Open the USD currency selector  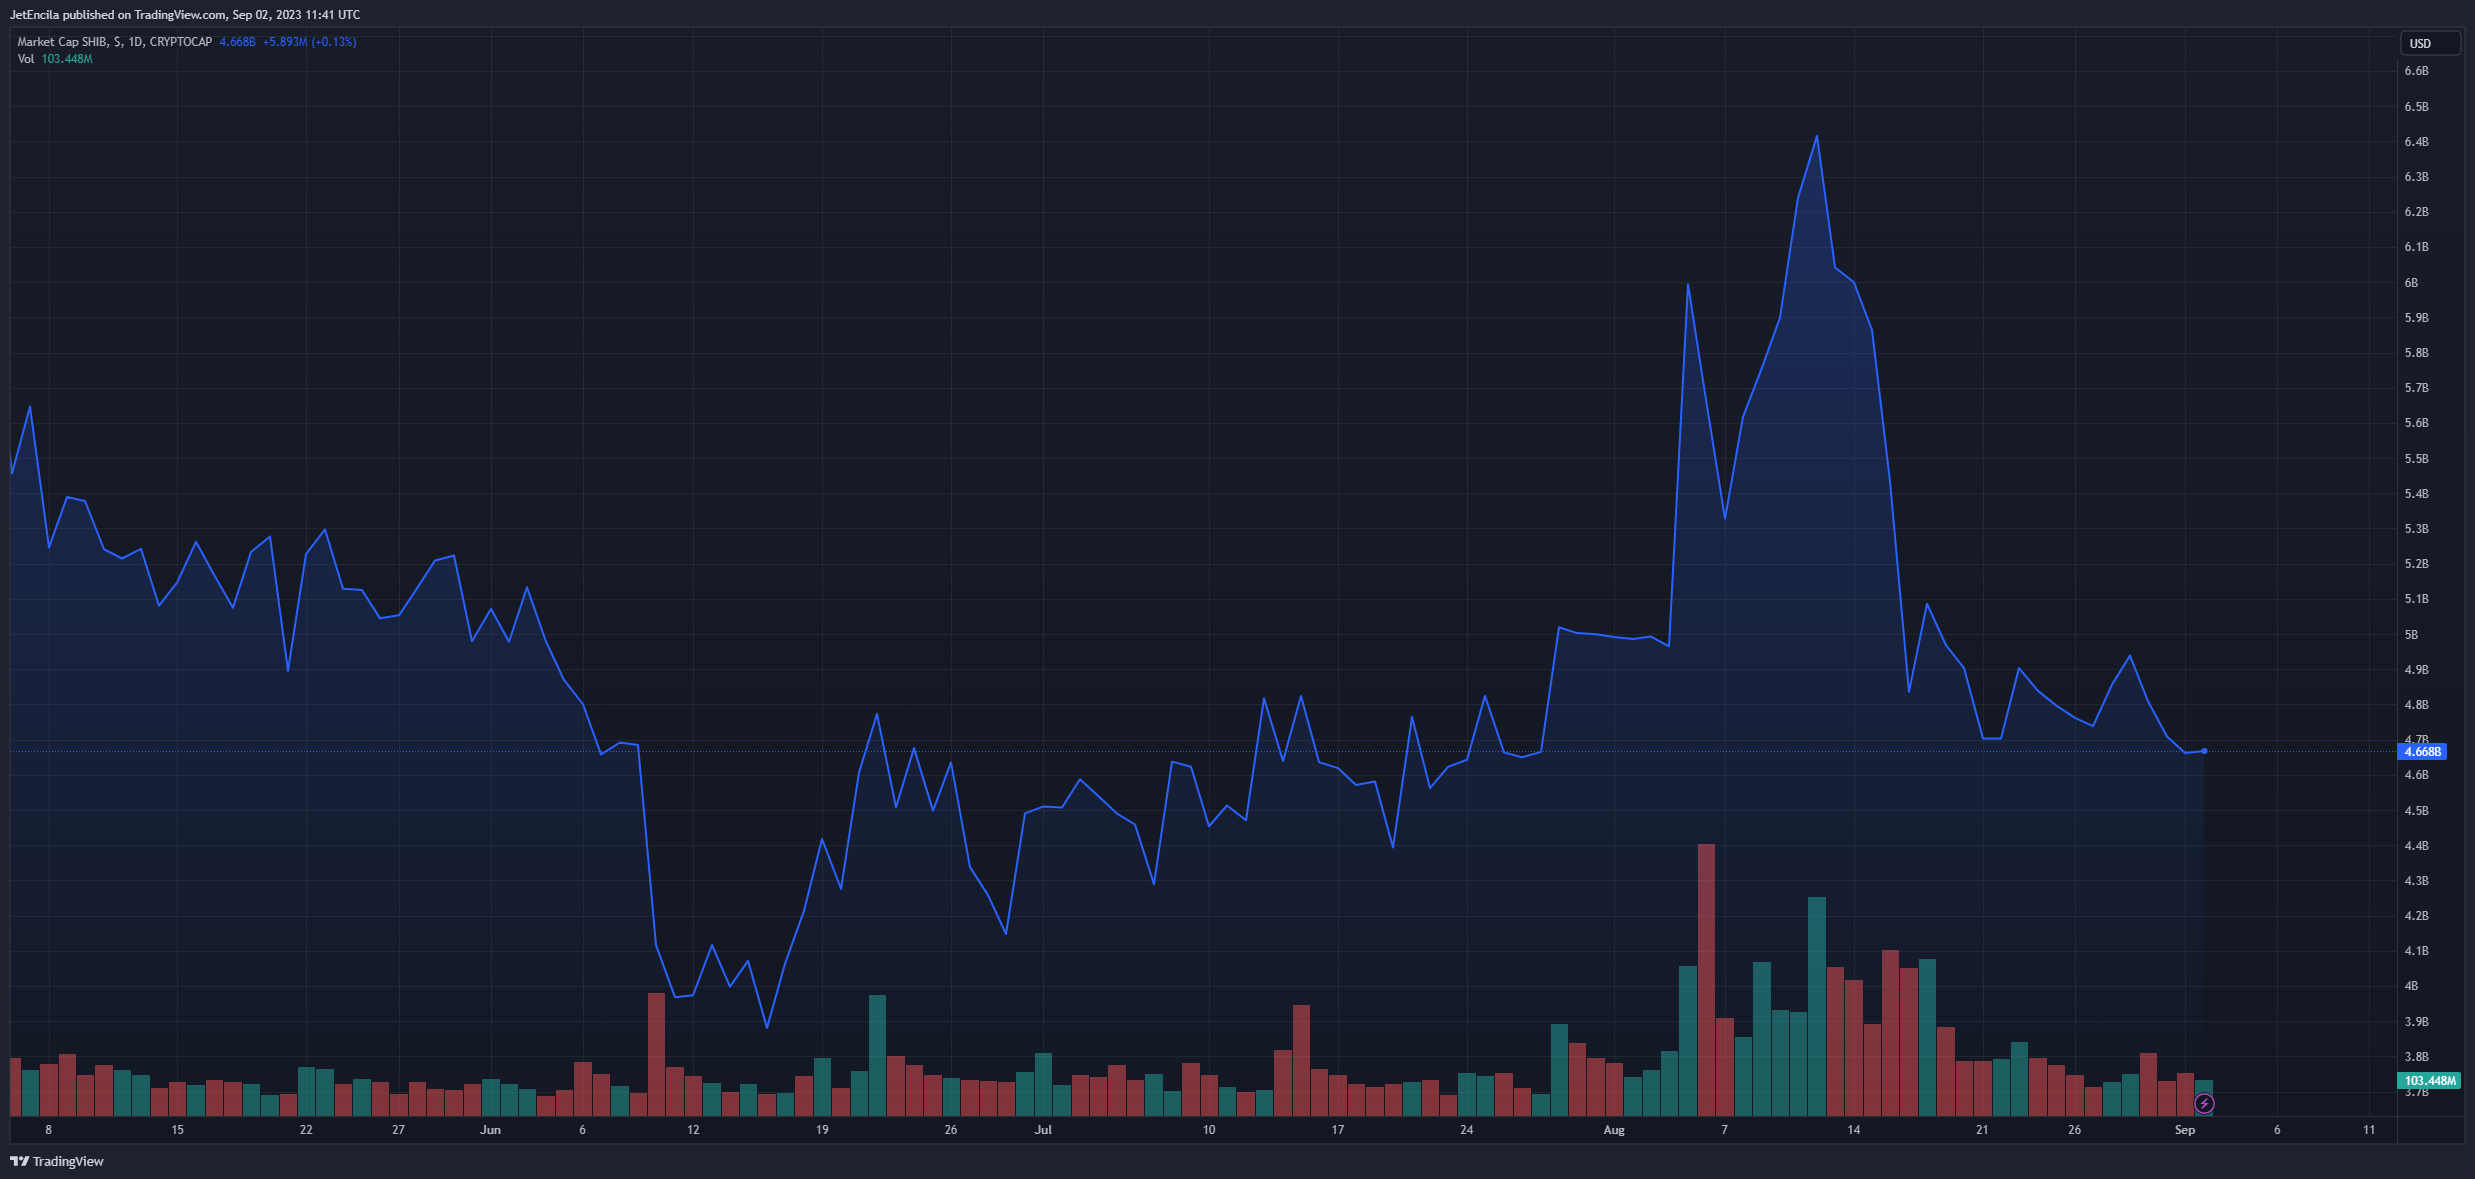point(2429,43)
